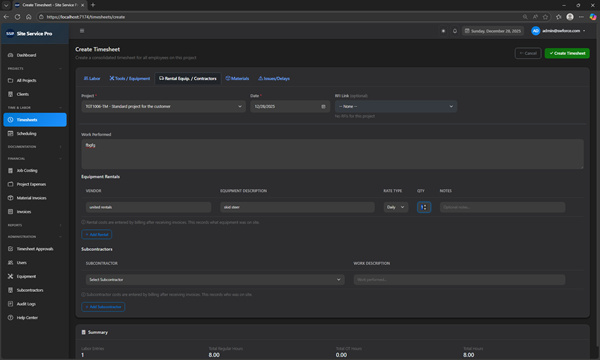Click the Add Subcontractor button
The image size is (600, 360).
[x=103, y=307]
